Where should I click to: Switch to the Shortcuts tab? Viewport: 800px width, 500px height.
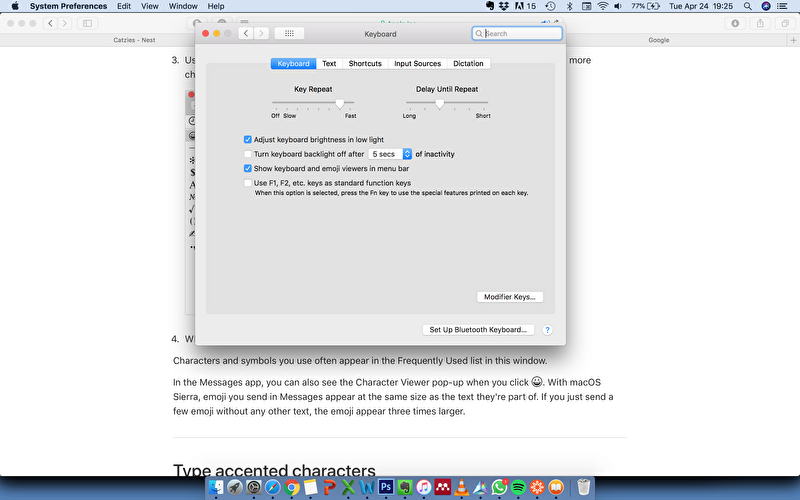click(365, 63)
